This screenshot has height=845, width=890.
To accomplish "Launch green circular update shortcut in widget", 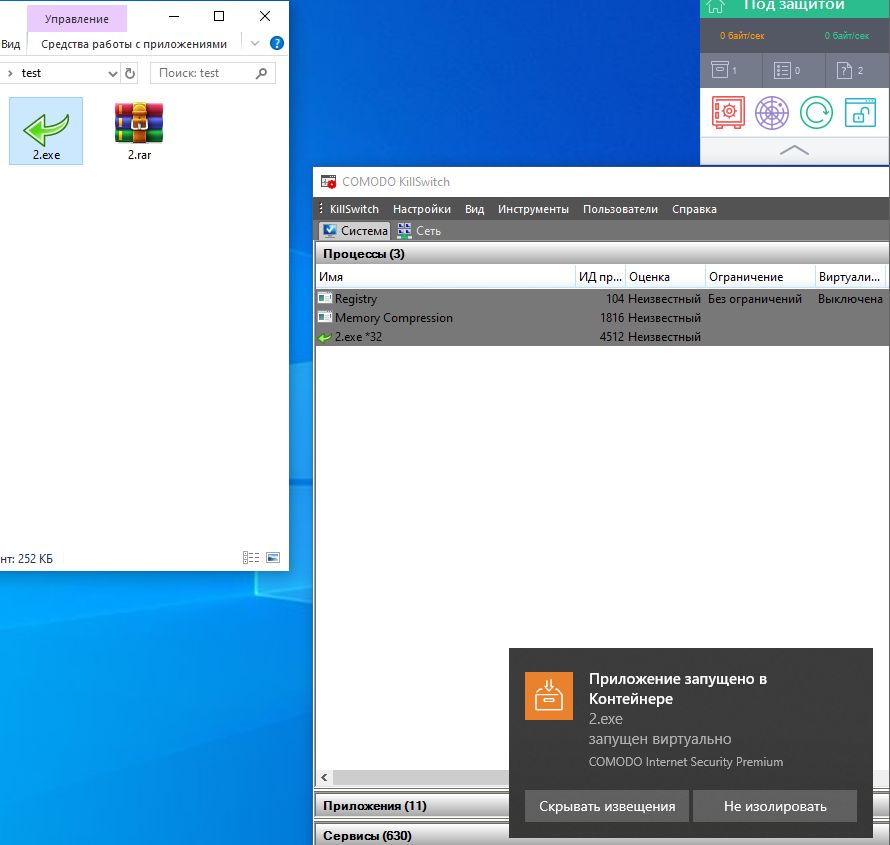I will [x=816, y=112].
